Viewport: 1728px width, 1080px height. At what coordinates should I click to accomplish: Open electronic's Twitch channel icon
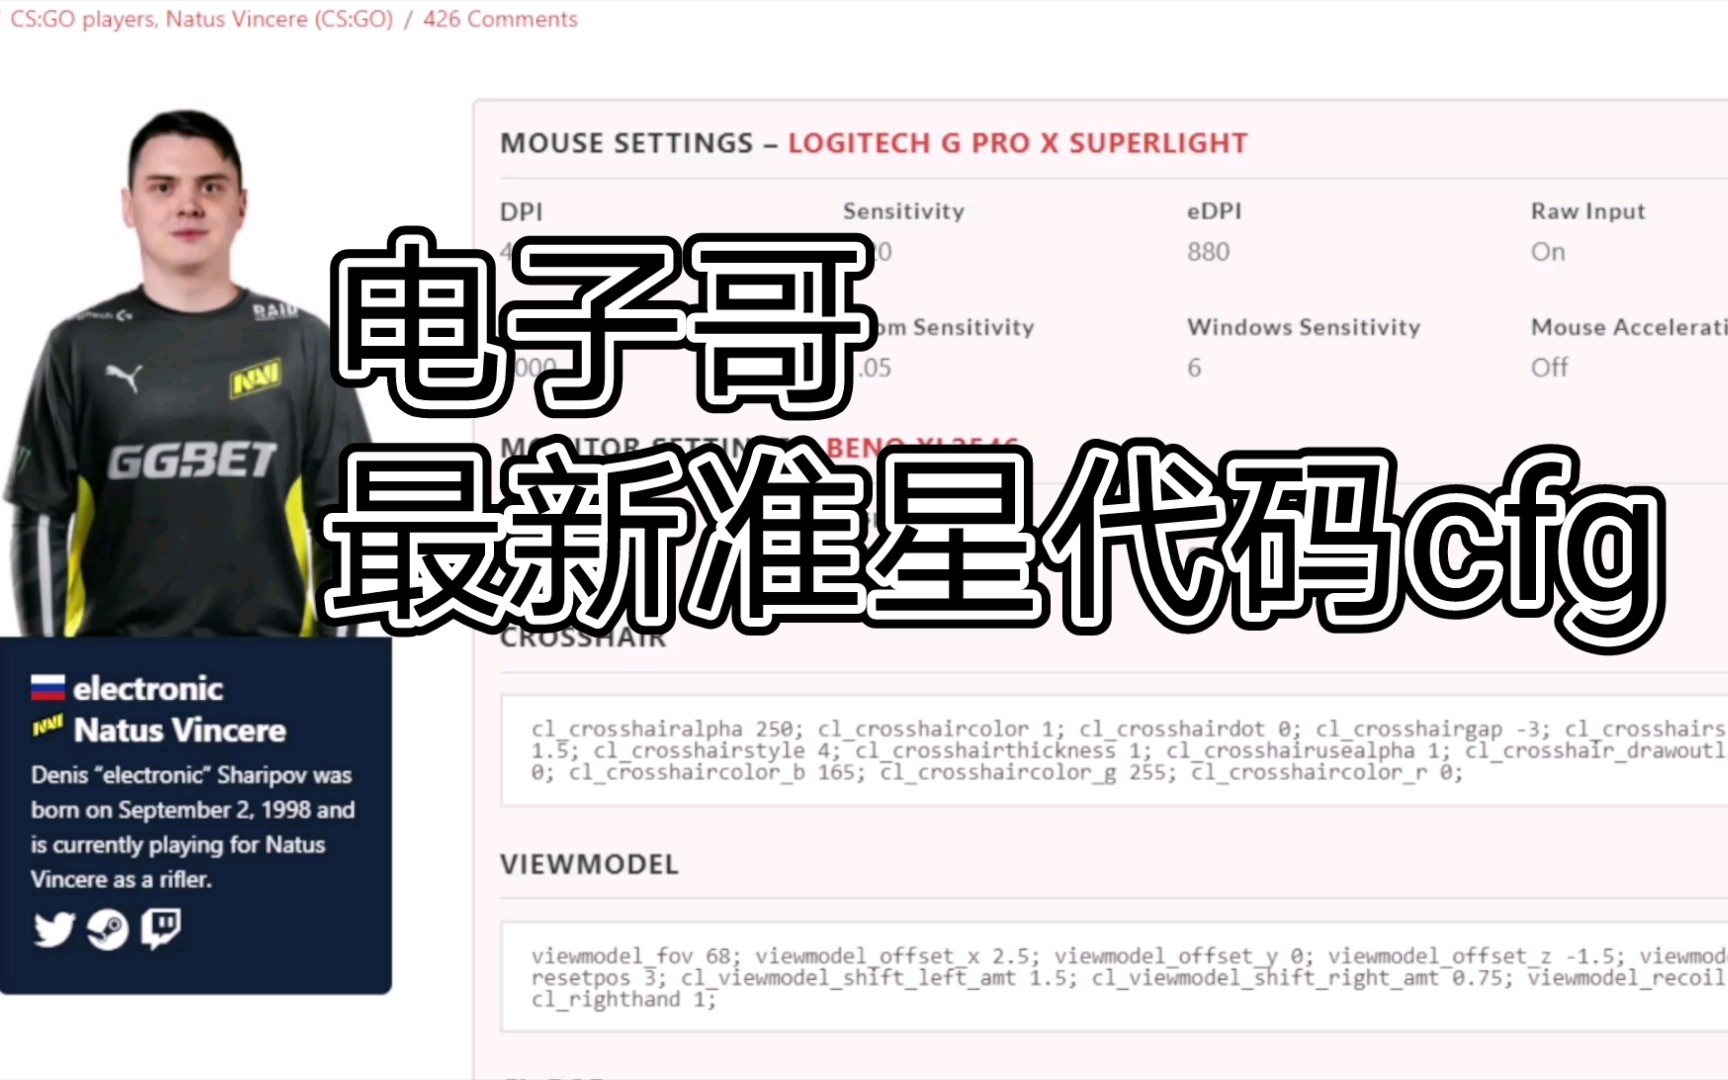tap(160, 929)
